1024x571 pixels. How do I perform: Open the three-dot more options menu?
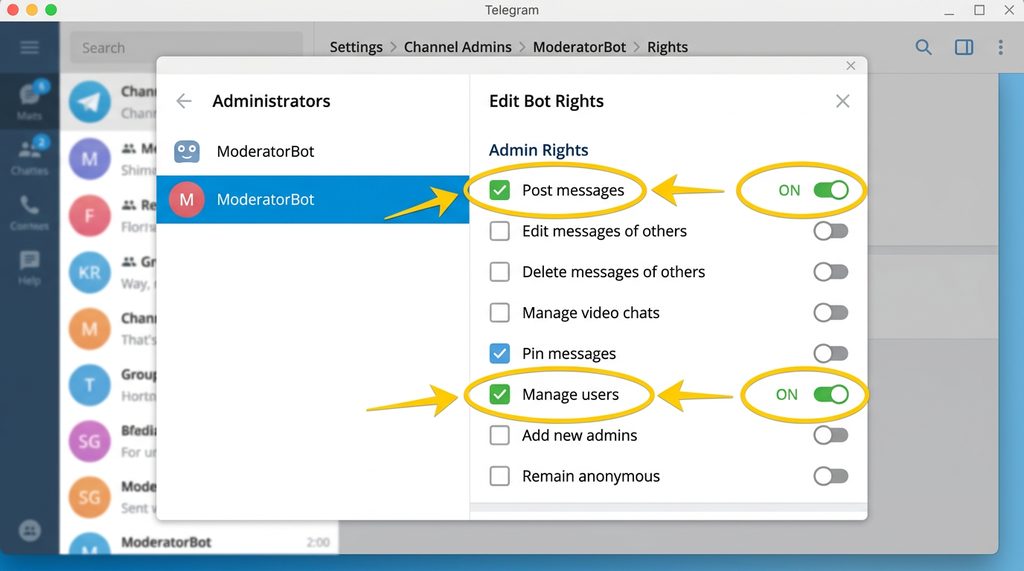pyautogui.click(x=1000, y=47)
